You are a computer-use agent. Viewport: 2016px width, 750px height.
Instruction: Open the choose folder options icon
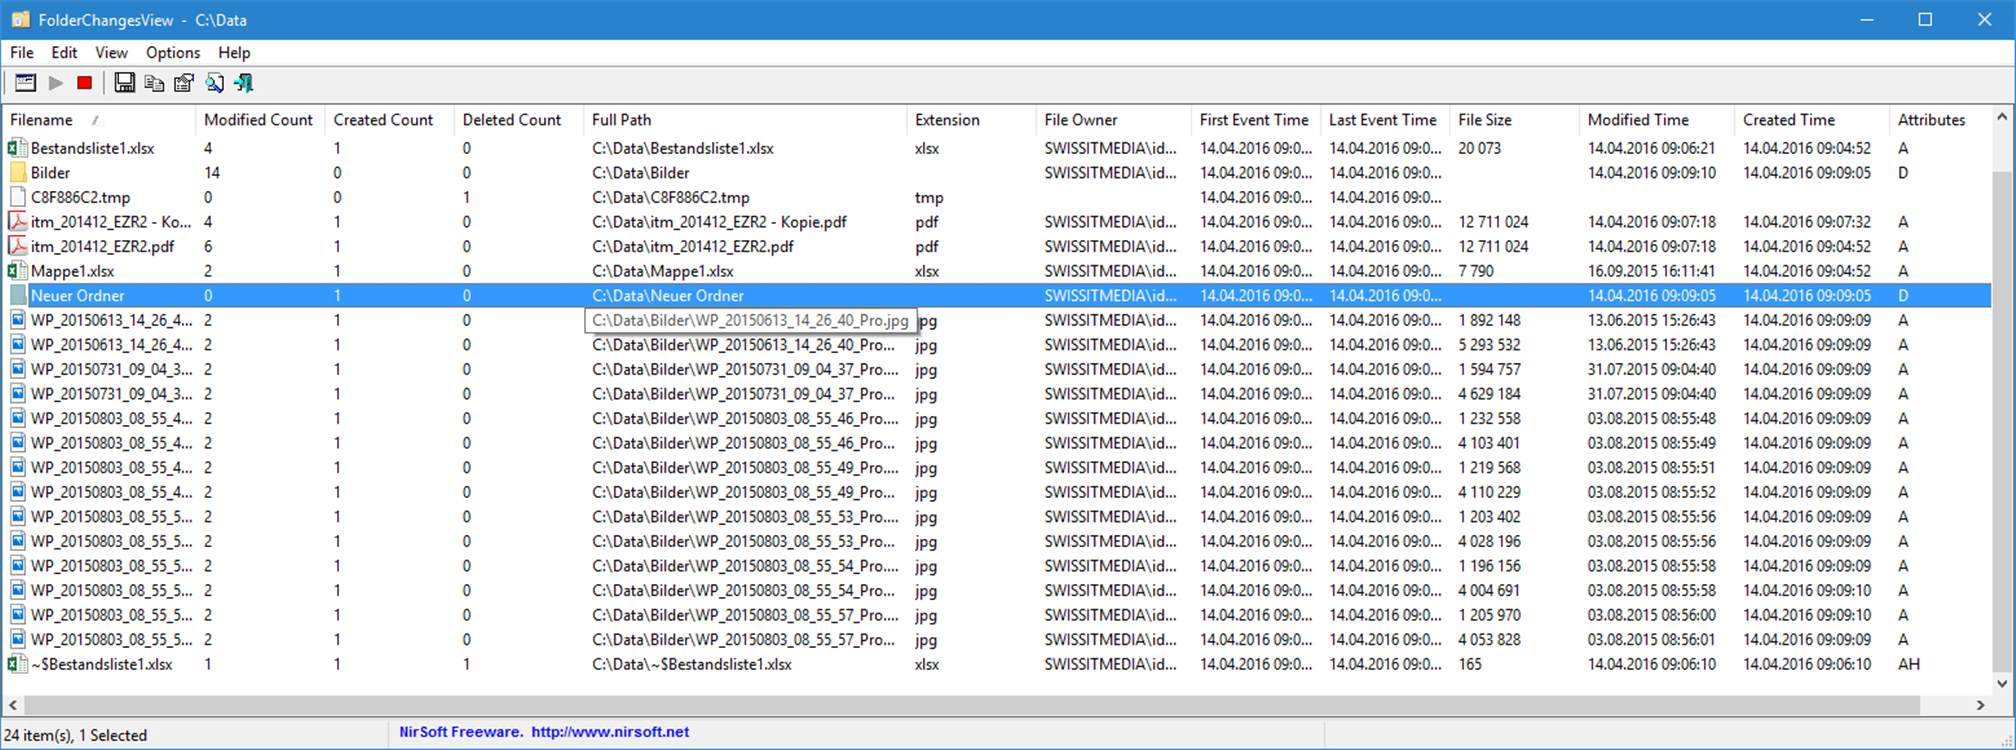25,83
